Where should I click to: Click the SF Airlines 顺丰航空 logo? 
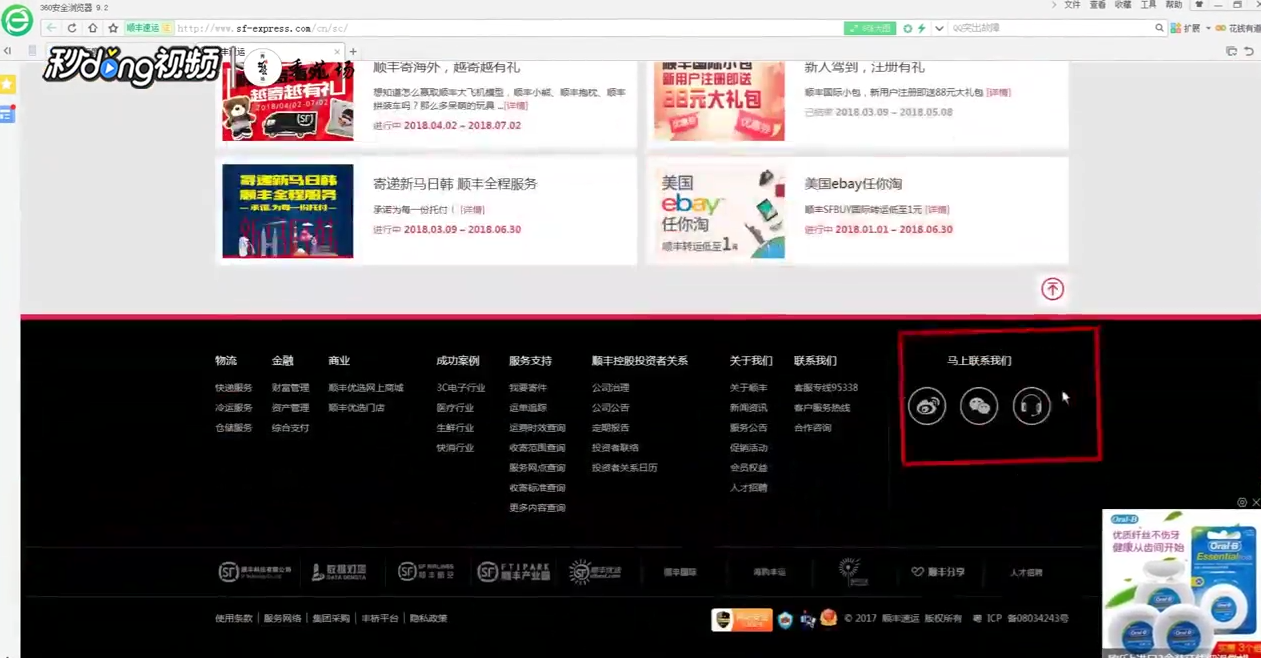[x=426, y=572]
